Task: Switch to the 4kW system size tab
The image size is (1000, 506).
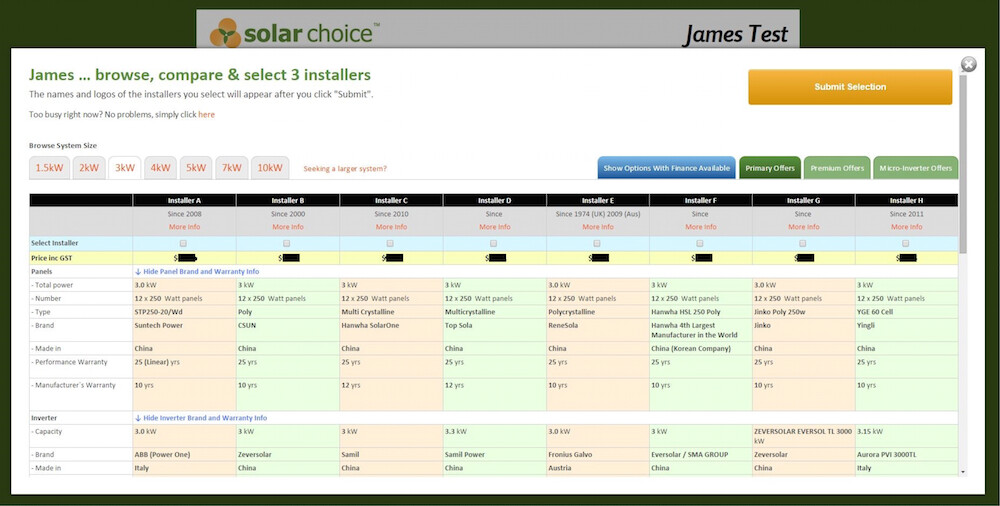Action: coord(160,168)
